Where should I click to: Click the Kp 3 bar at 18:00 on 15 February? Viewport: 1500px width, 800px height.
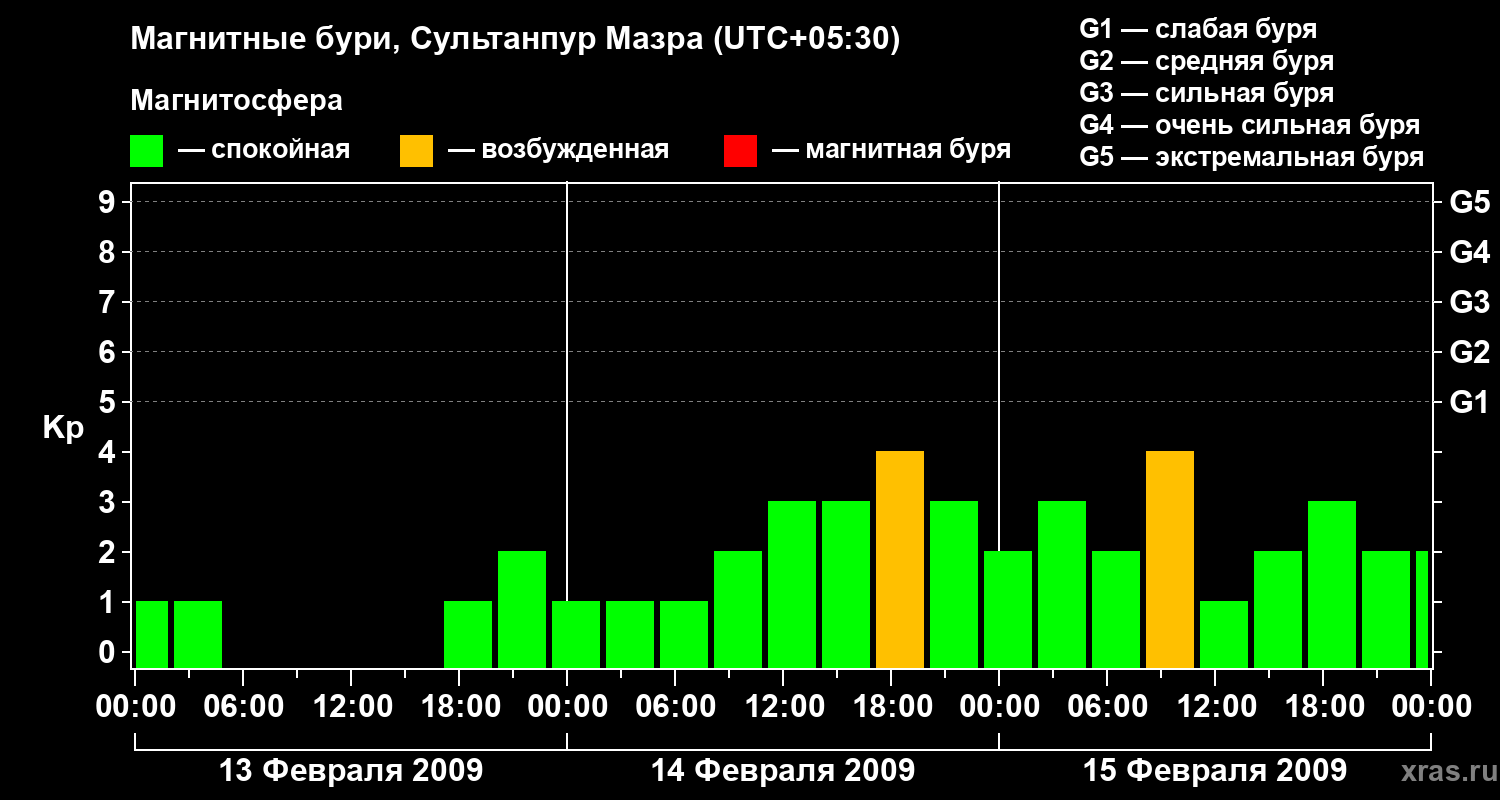[x=1332, y=585]
